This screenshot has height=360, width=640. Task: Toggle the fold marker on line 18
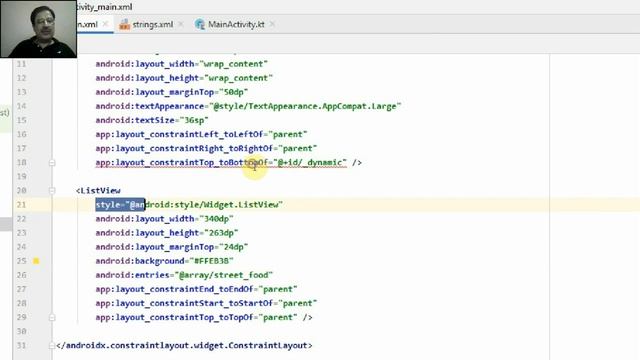(52, 162)
